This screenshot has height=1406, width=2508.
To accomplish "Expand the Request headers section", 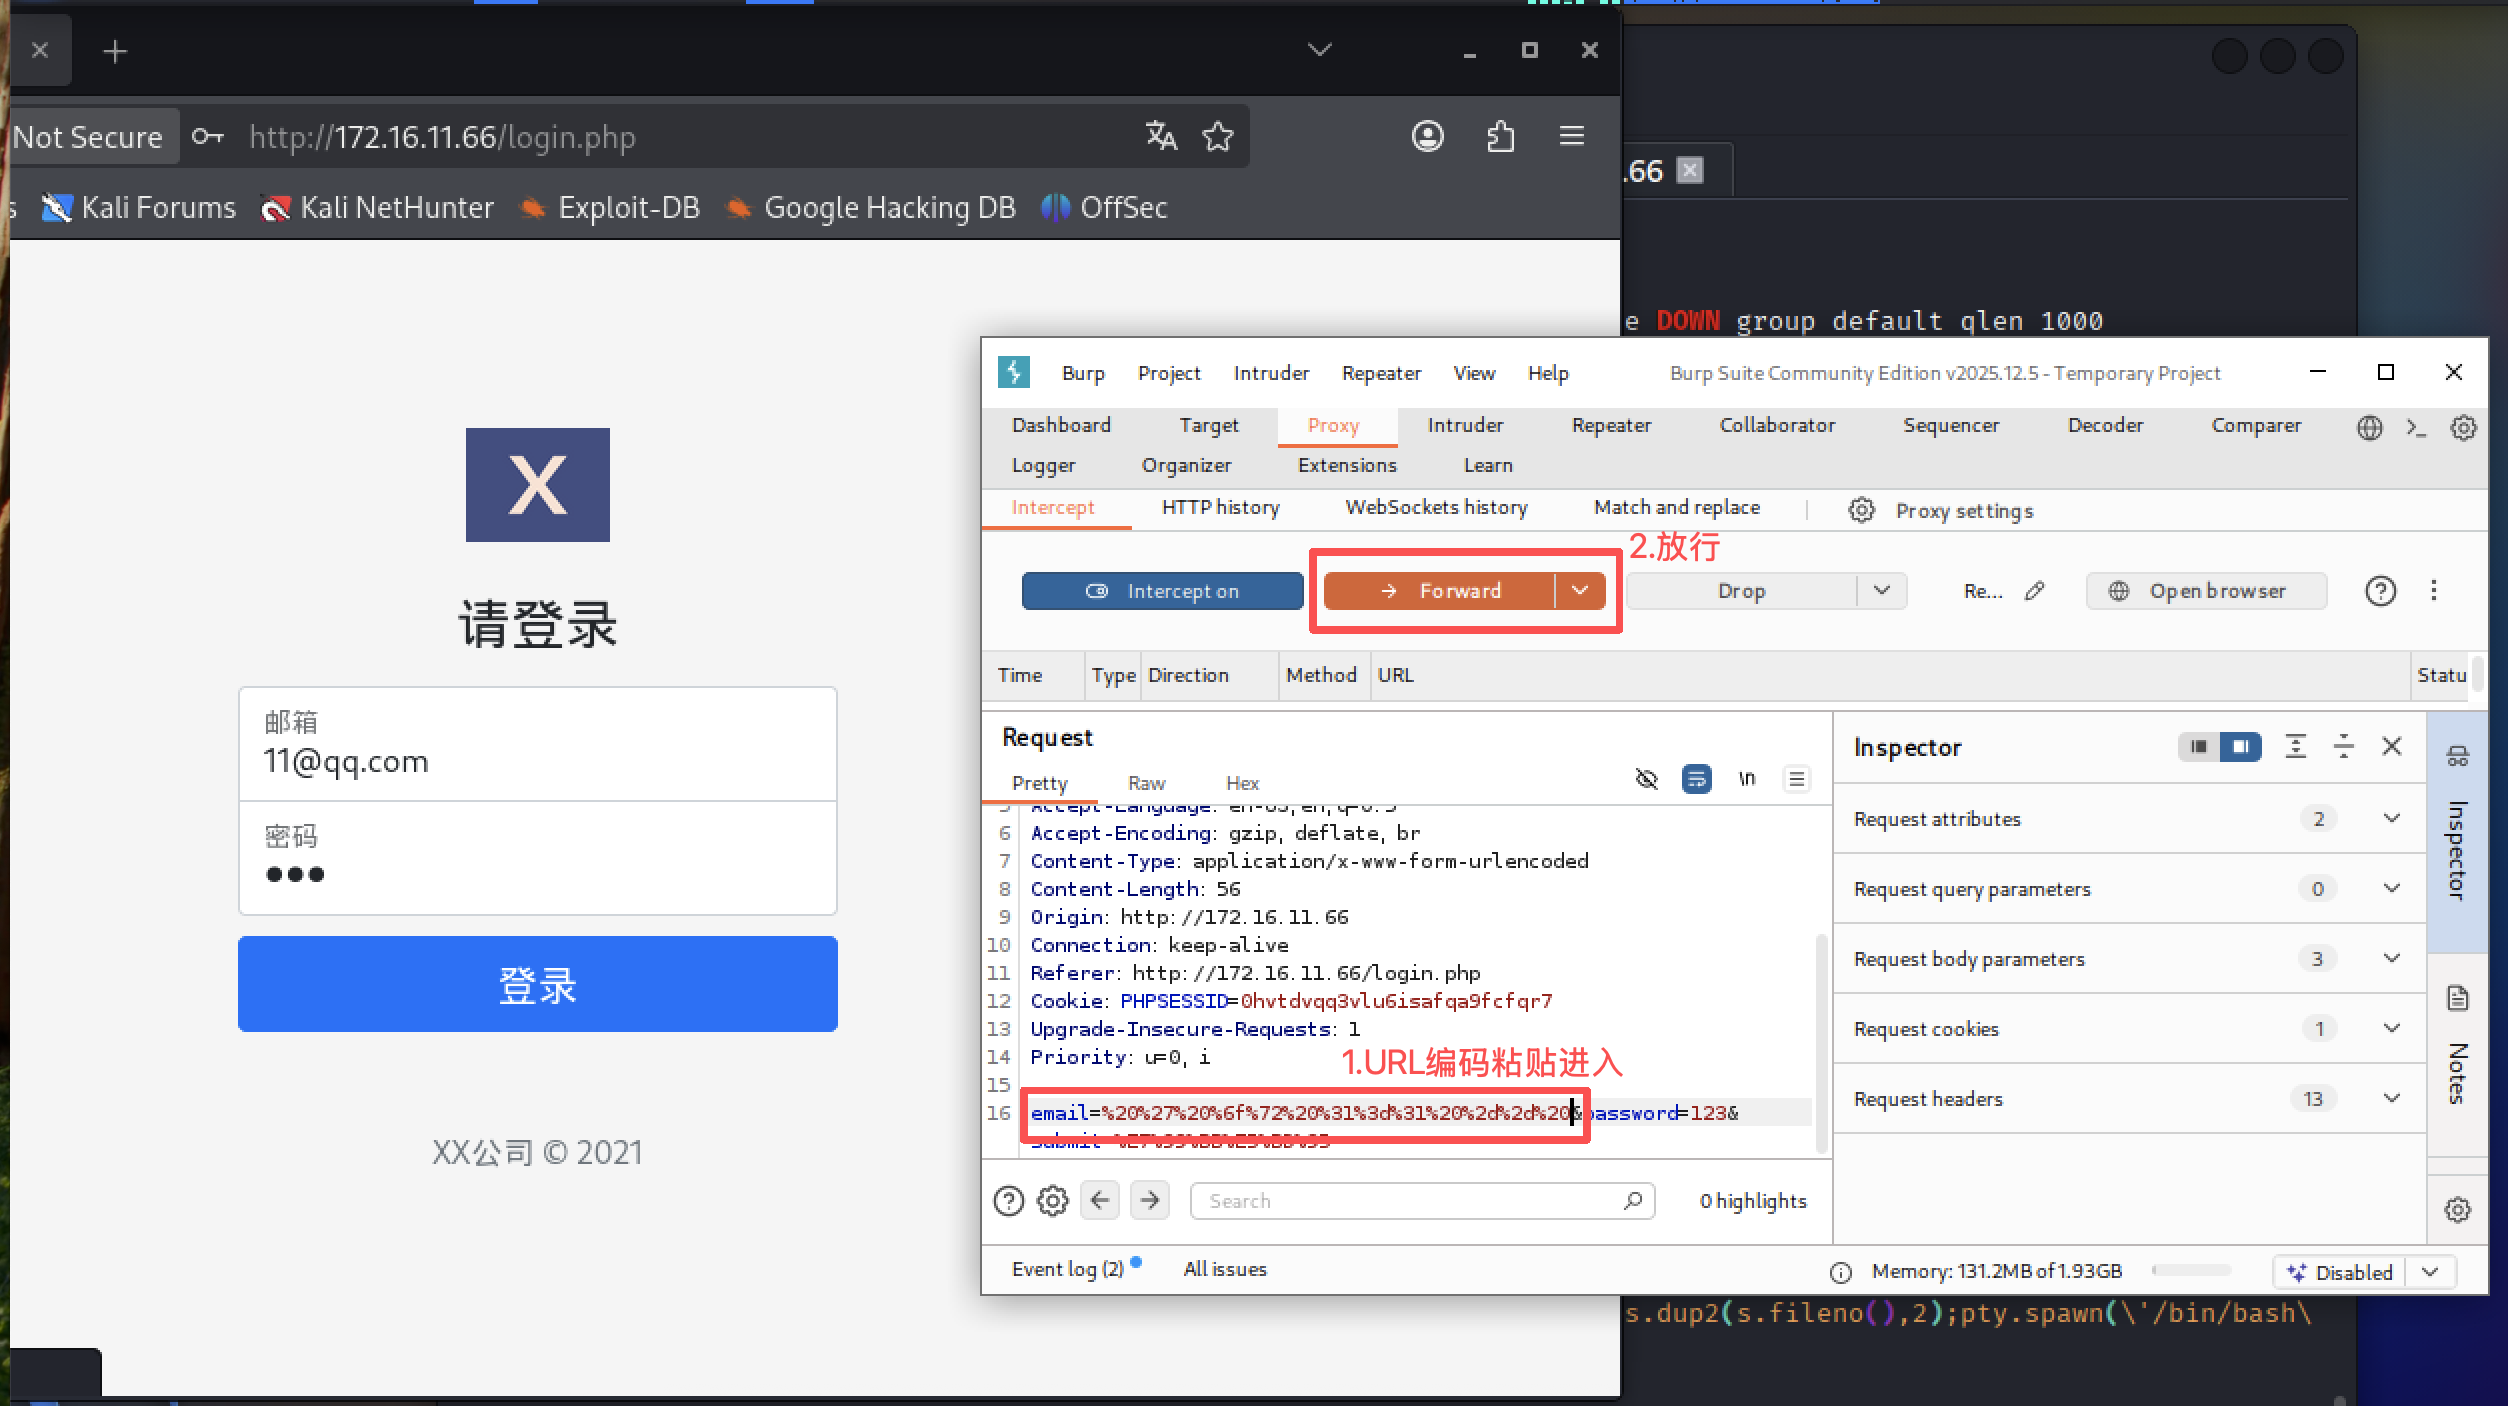I will [x=2391, y=1098].
